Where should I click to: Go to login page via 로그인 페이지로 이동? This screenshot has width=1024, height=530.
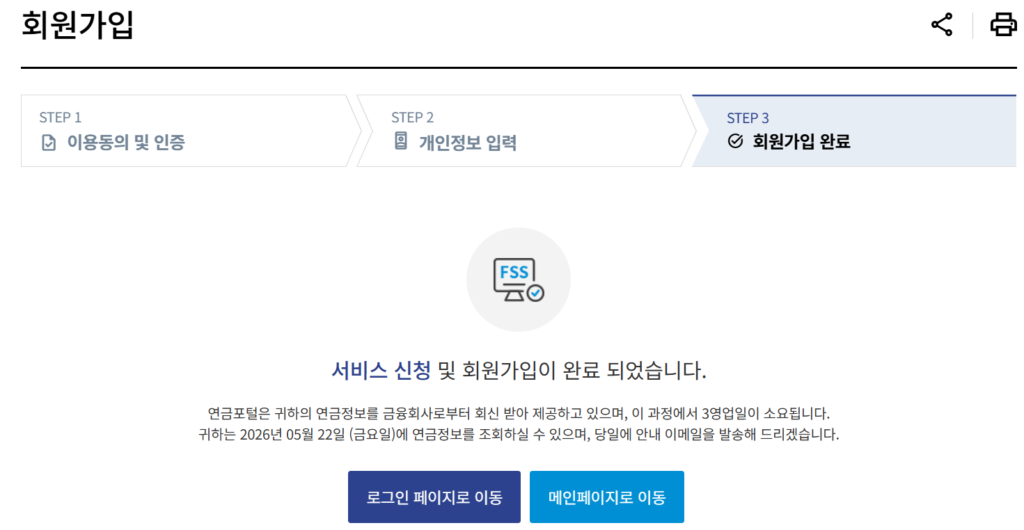coord(434,497)
